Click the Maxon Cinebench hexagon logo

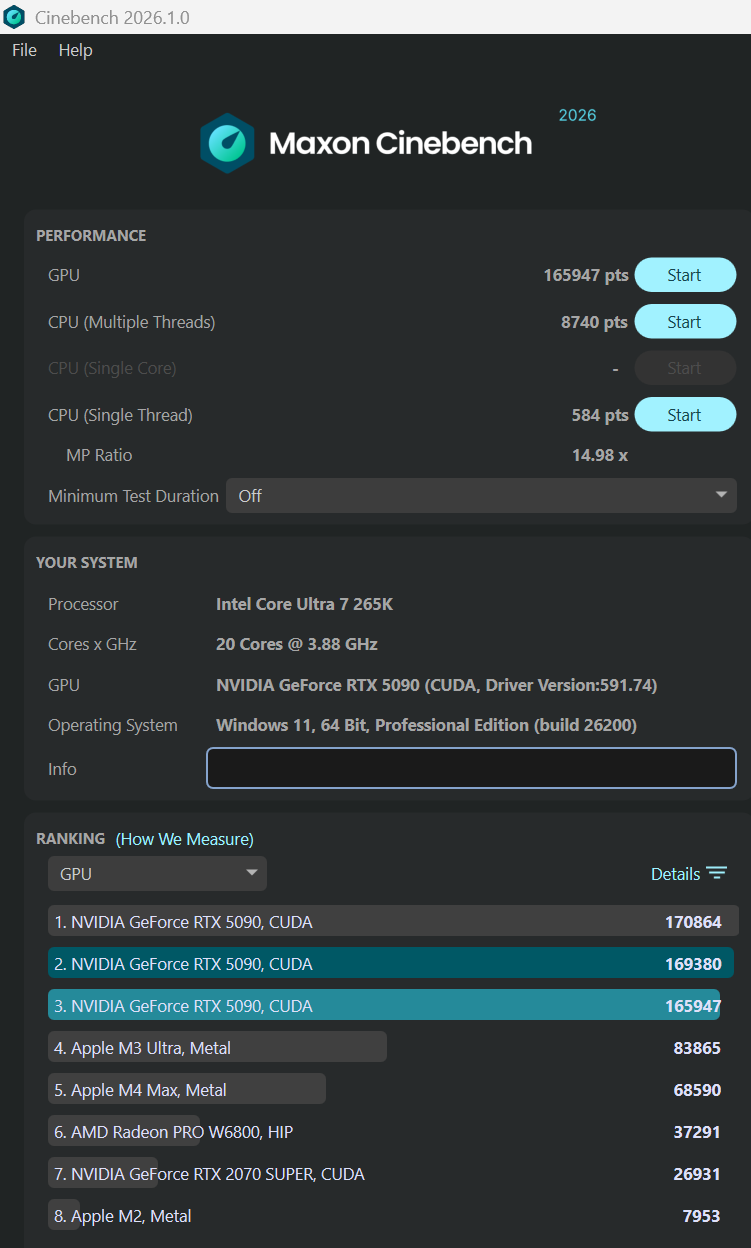point(227,143)
